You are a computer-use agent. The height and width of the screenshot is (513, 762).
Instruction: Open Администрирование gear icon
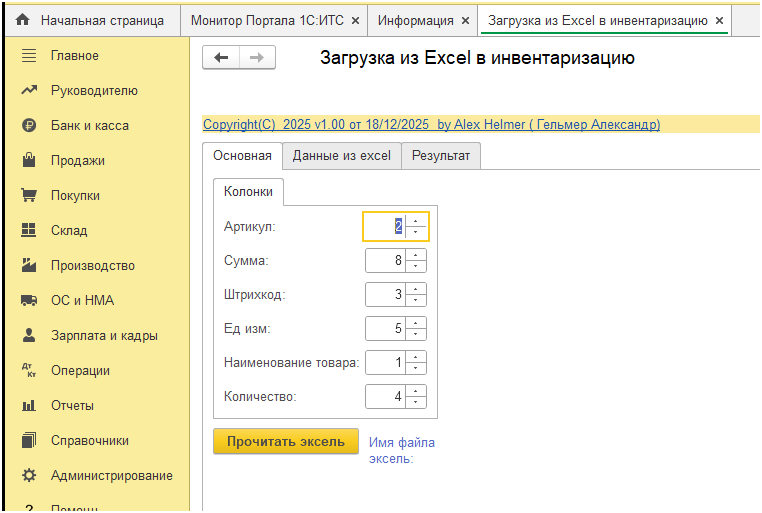[29, 476]
